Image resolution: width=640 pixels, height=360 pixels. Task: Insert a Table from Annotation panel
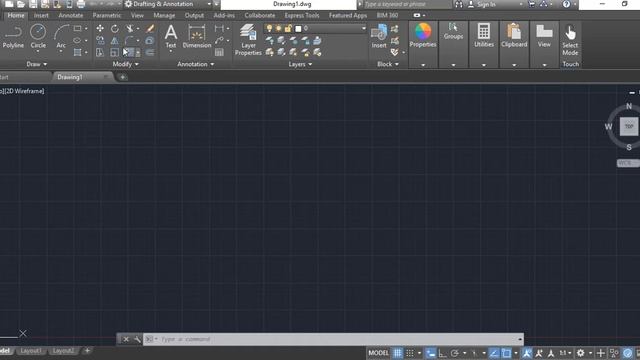[x=219, y=52]
